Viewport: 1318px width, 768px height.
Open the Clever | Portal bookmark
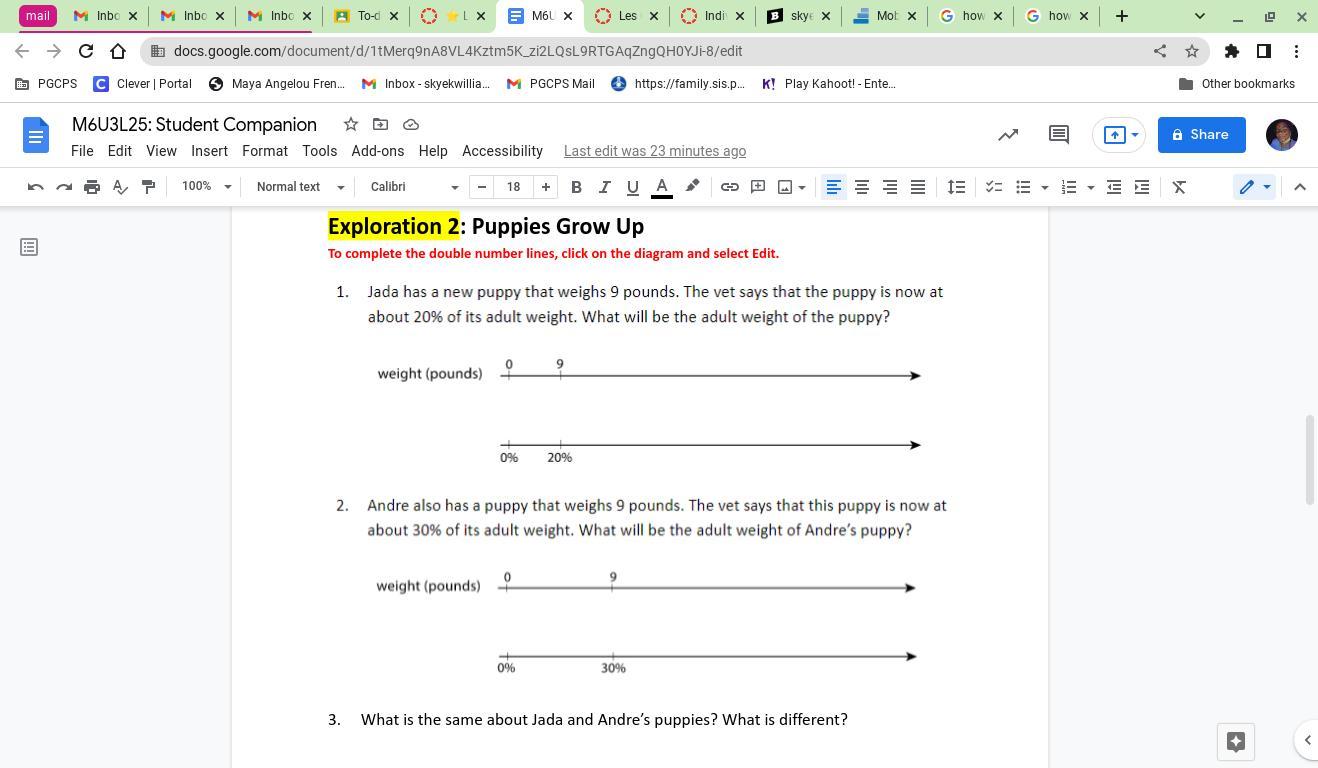142,84
